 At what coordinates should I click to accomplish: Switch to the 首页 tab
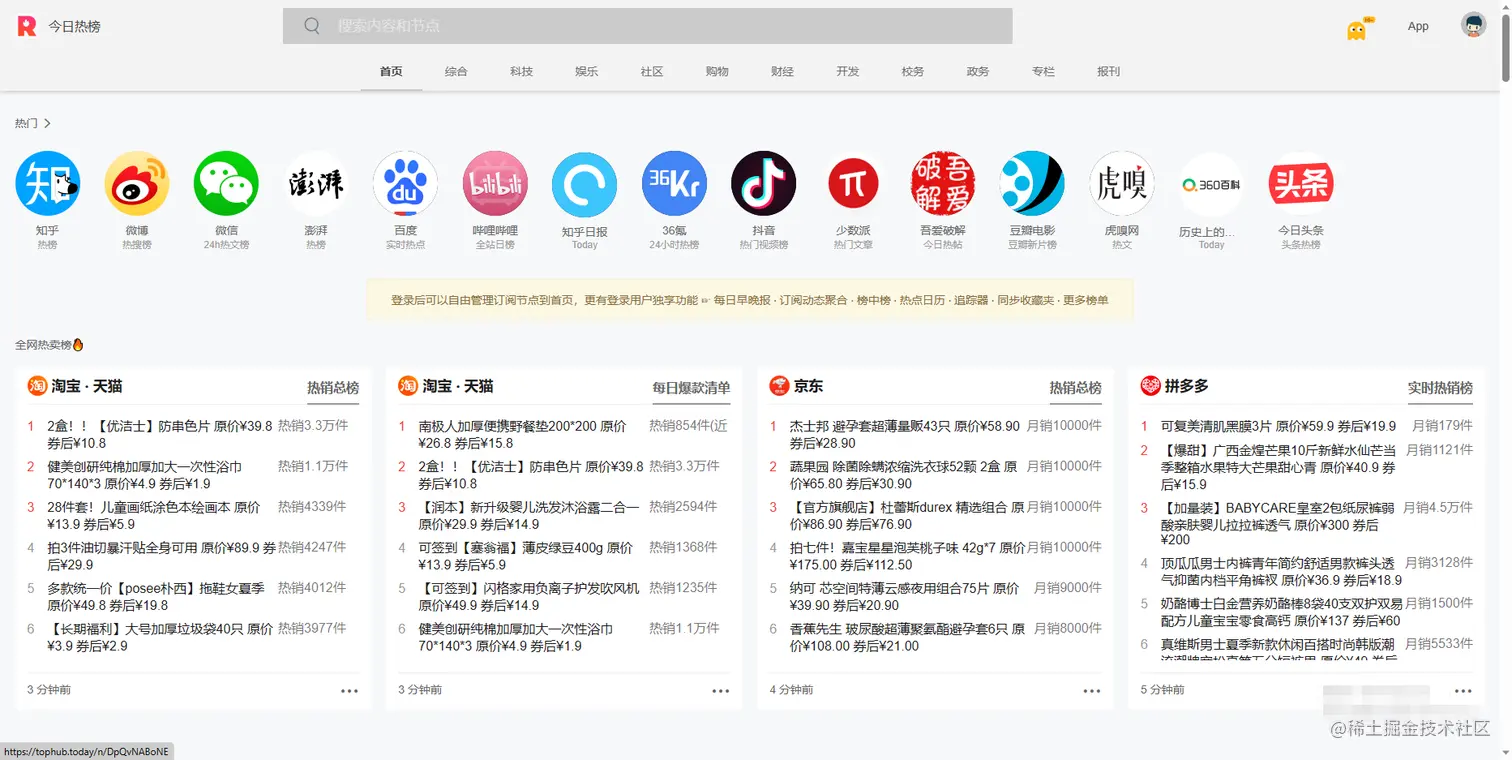click(391, 72)
